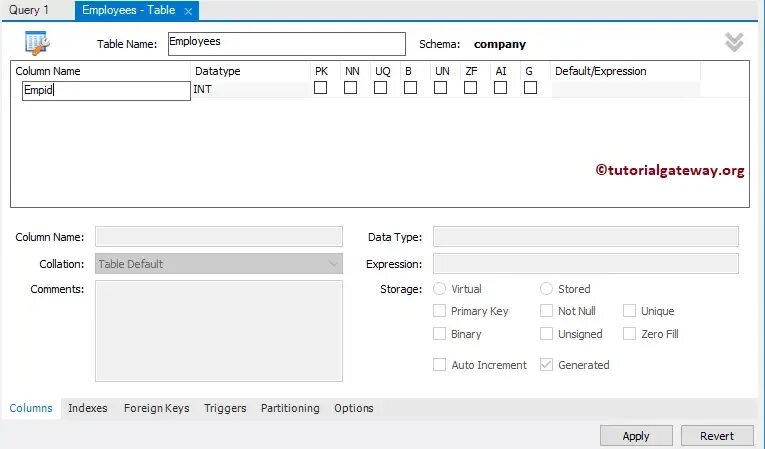Click the Data Type detail field
The height and width of the screenshot is (449, 765).
tap(585, 237)
